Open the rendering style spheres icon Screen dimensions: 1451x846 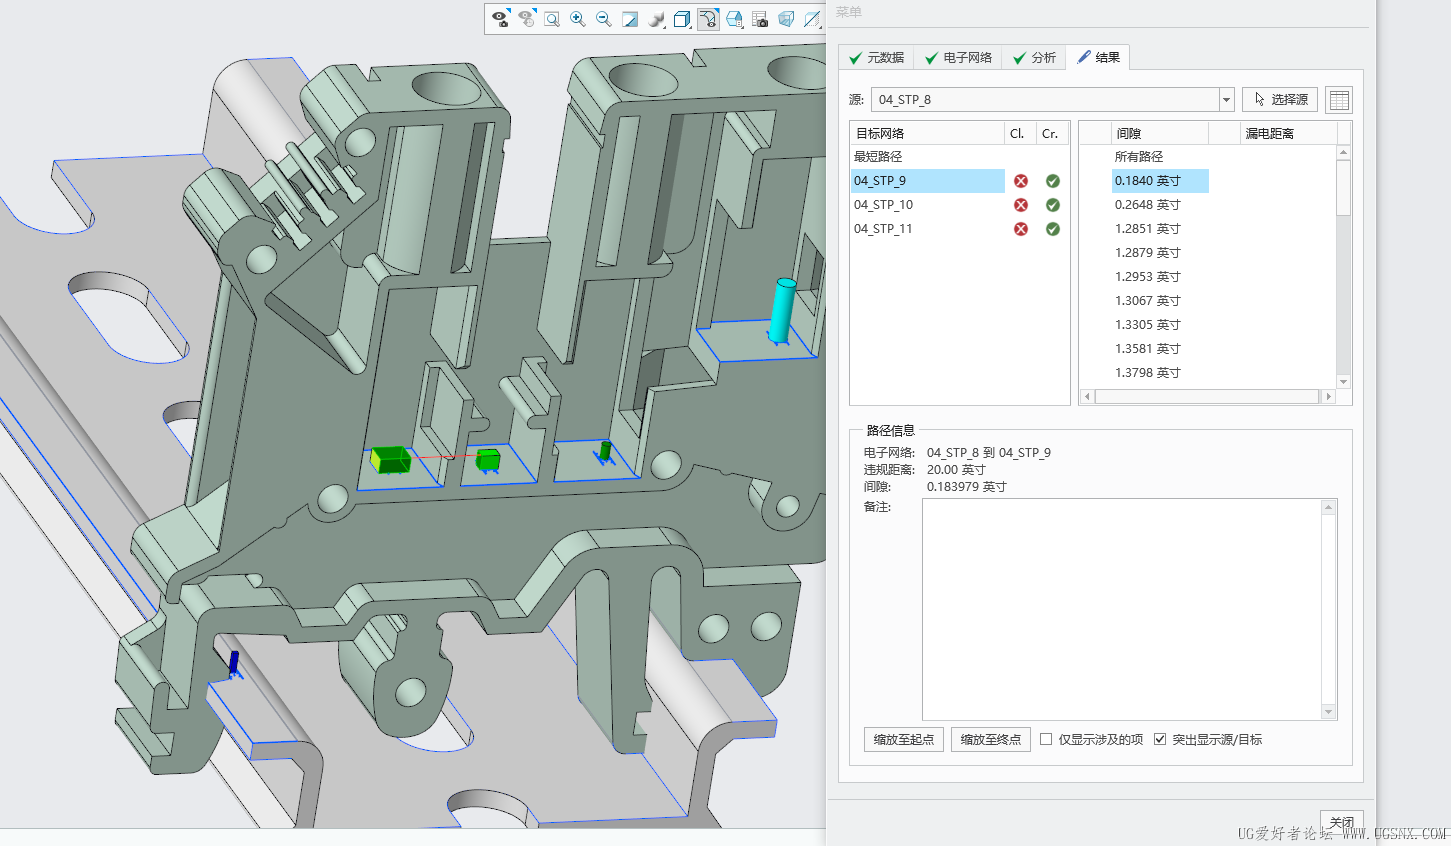tap(656, 19)
